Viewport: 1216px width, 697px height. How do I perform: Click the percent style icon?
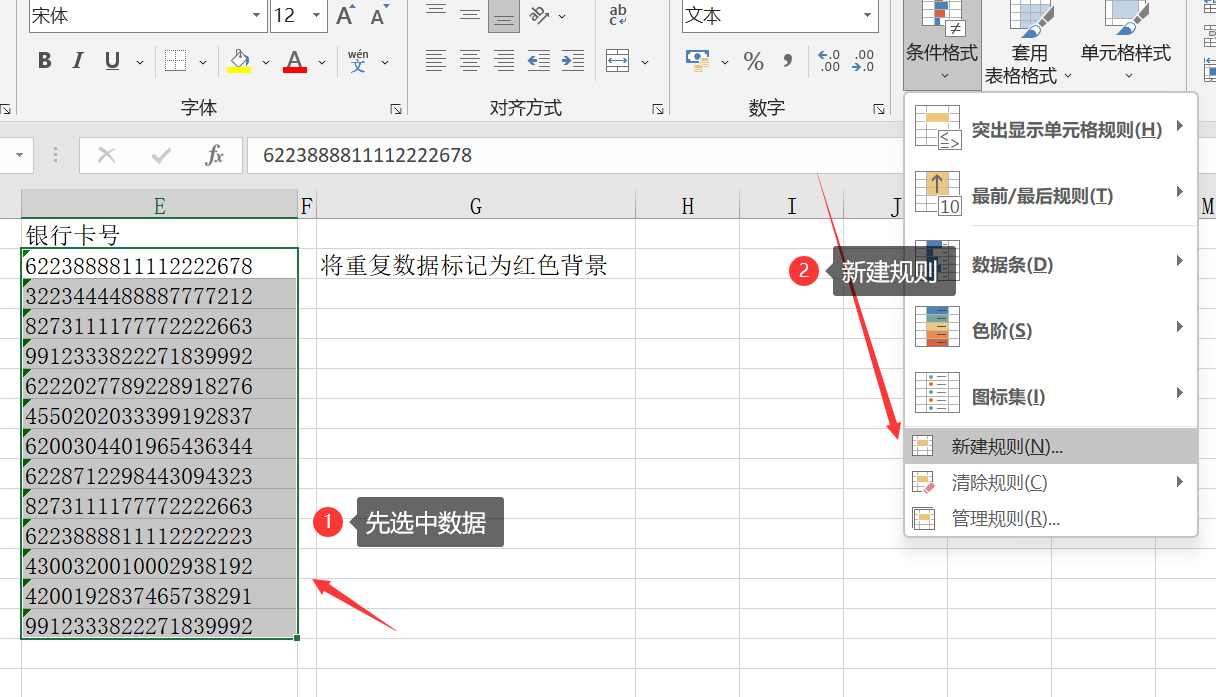click(751, 62)
